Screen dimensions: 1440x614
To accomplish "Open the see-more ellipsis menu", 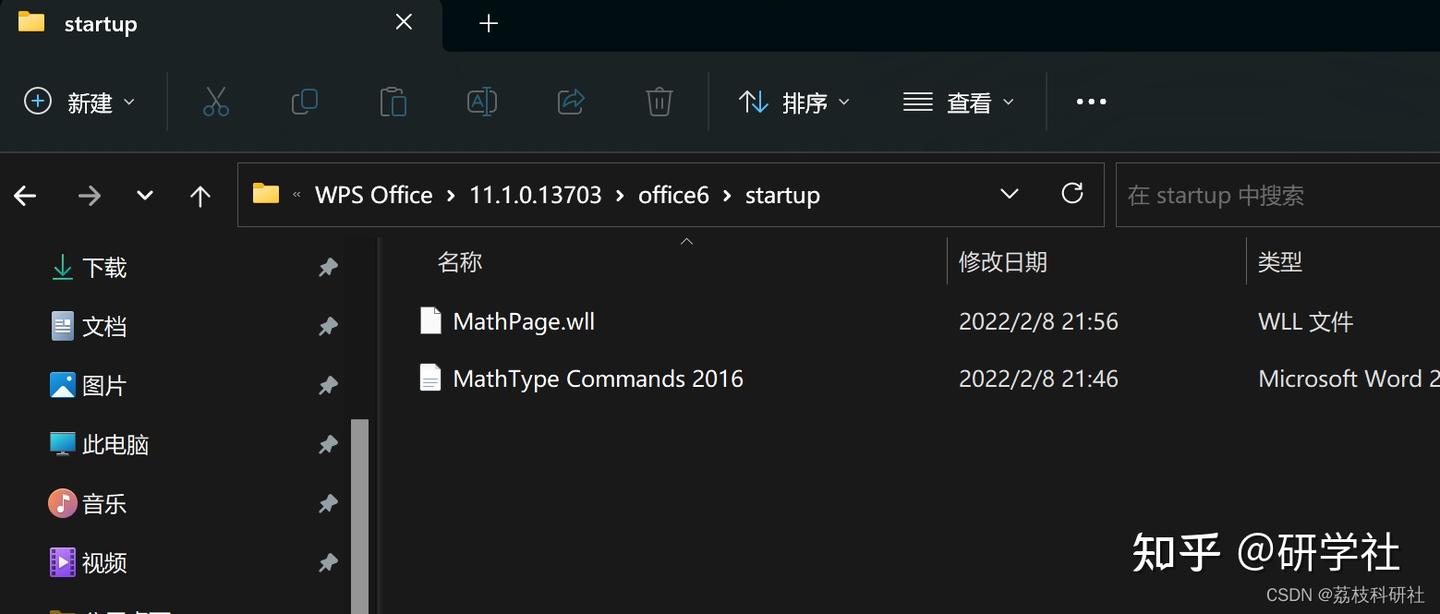I will point(1090,101).
